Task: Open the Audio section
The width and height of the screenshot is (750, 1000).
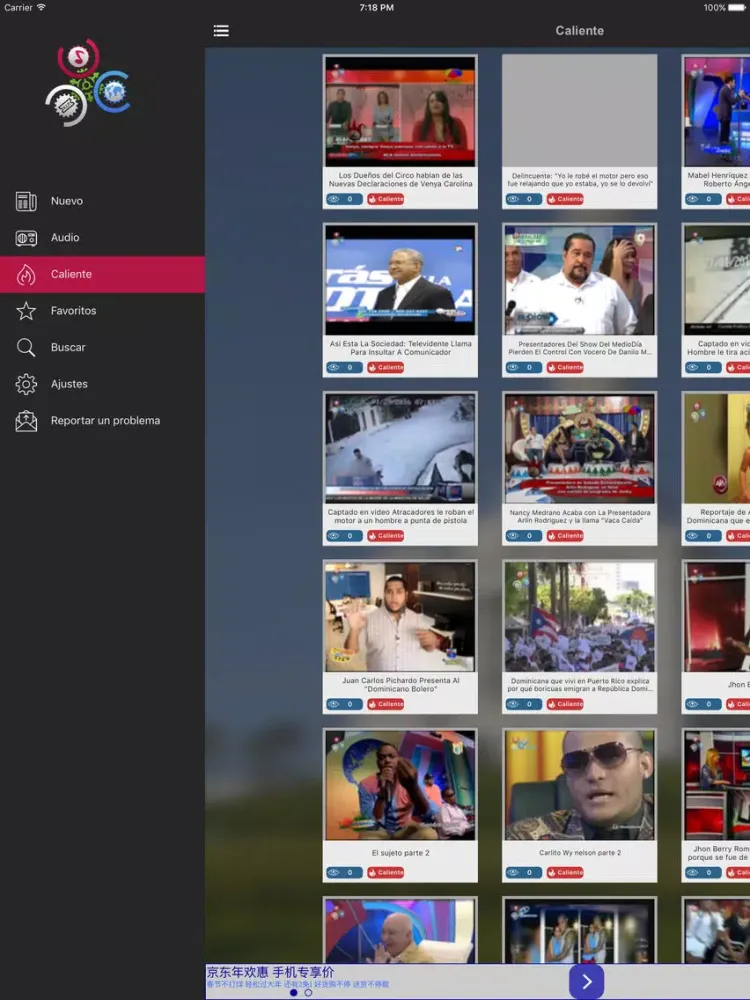Action: 102,238
